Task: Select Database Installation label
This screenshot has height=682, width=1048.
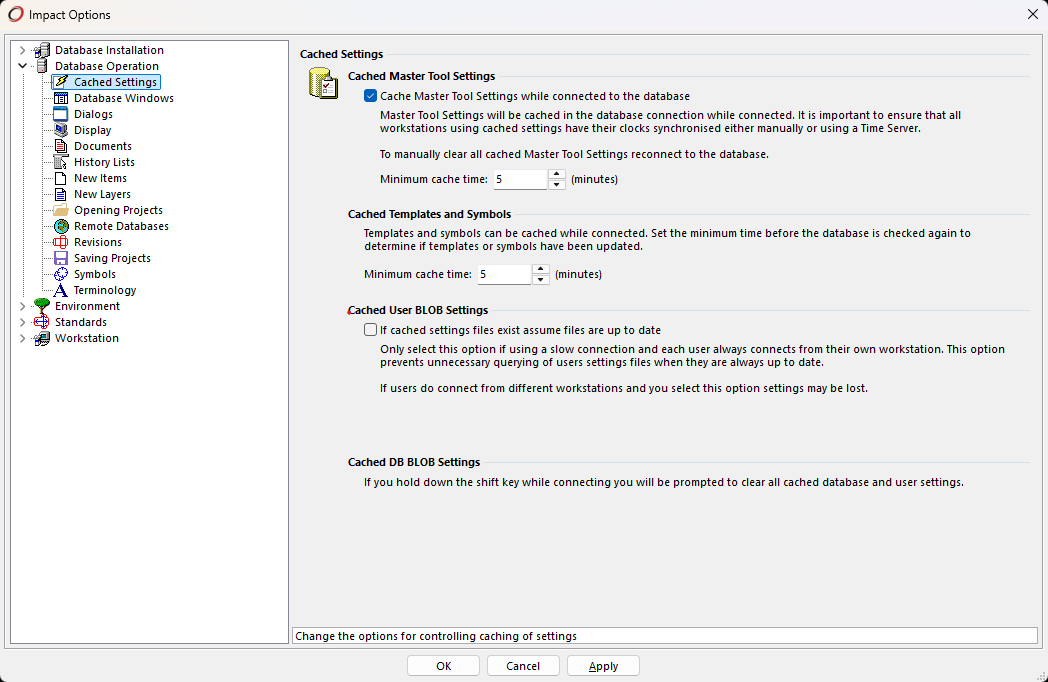Action: [x=109, y=50]
